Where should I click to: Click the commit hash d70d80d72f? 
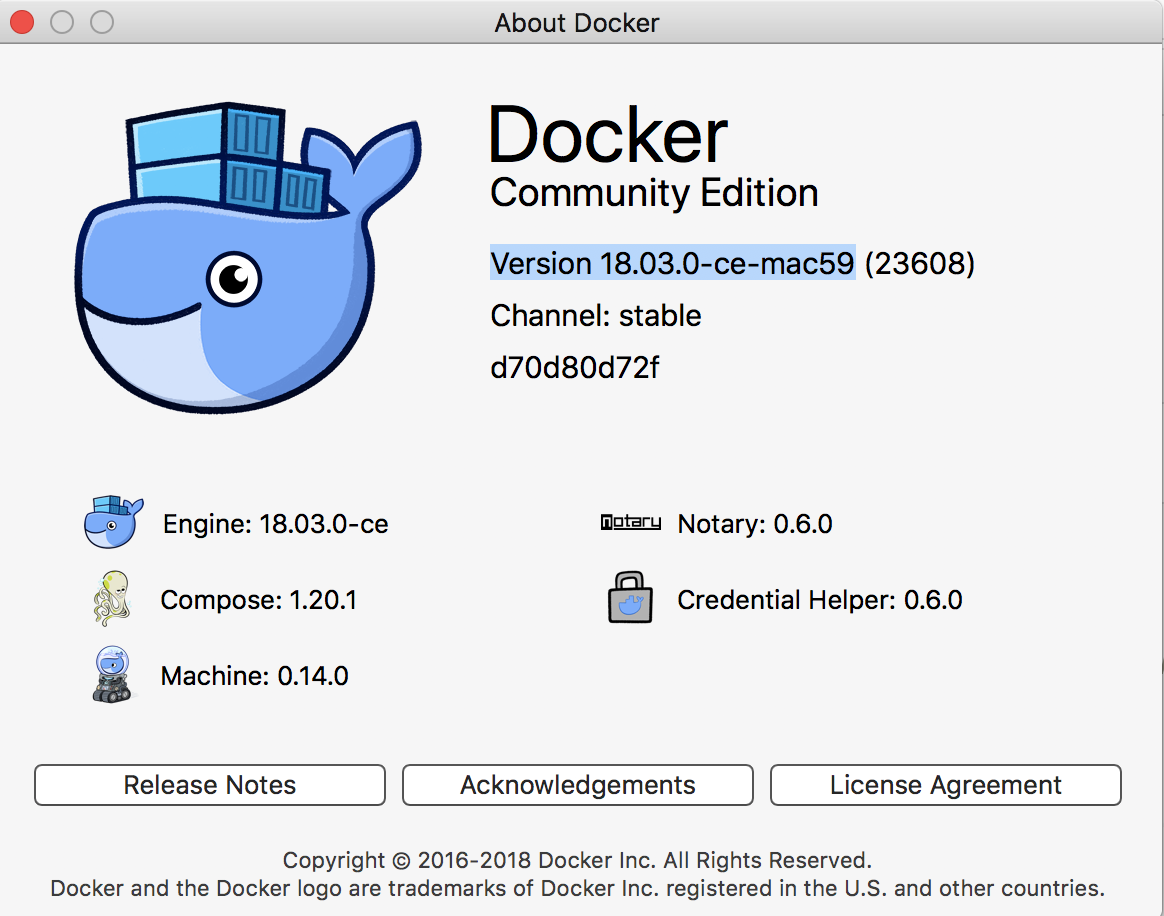tap(575, 367)
